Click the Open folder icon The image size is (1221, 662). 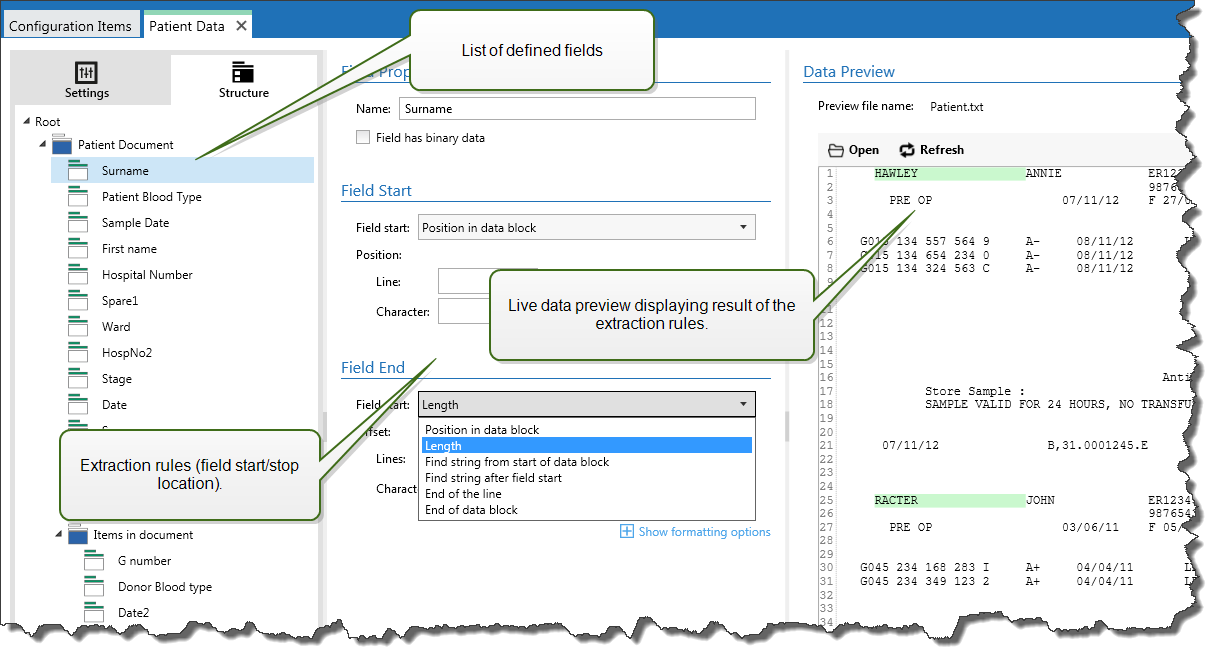(x=836, y=150)
